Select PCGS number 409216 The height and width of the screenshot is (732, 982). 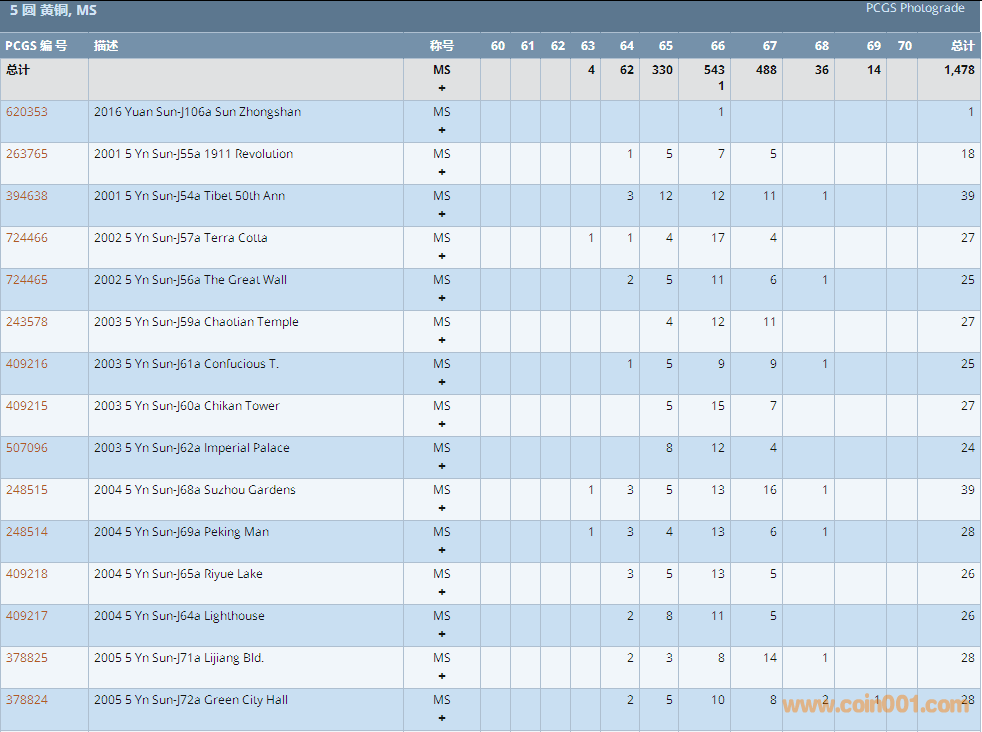click(27, 364)
